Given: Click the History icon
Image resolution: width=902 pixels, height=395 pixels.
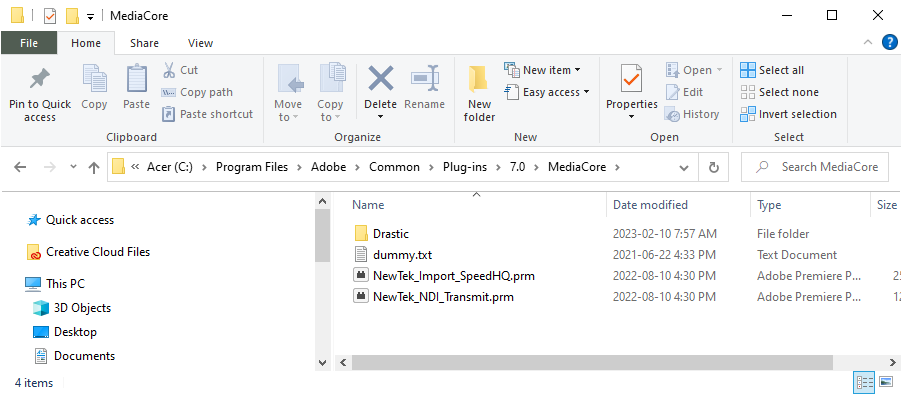Looking at the screenshot, I should [672, 114].
